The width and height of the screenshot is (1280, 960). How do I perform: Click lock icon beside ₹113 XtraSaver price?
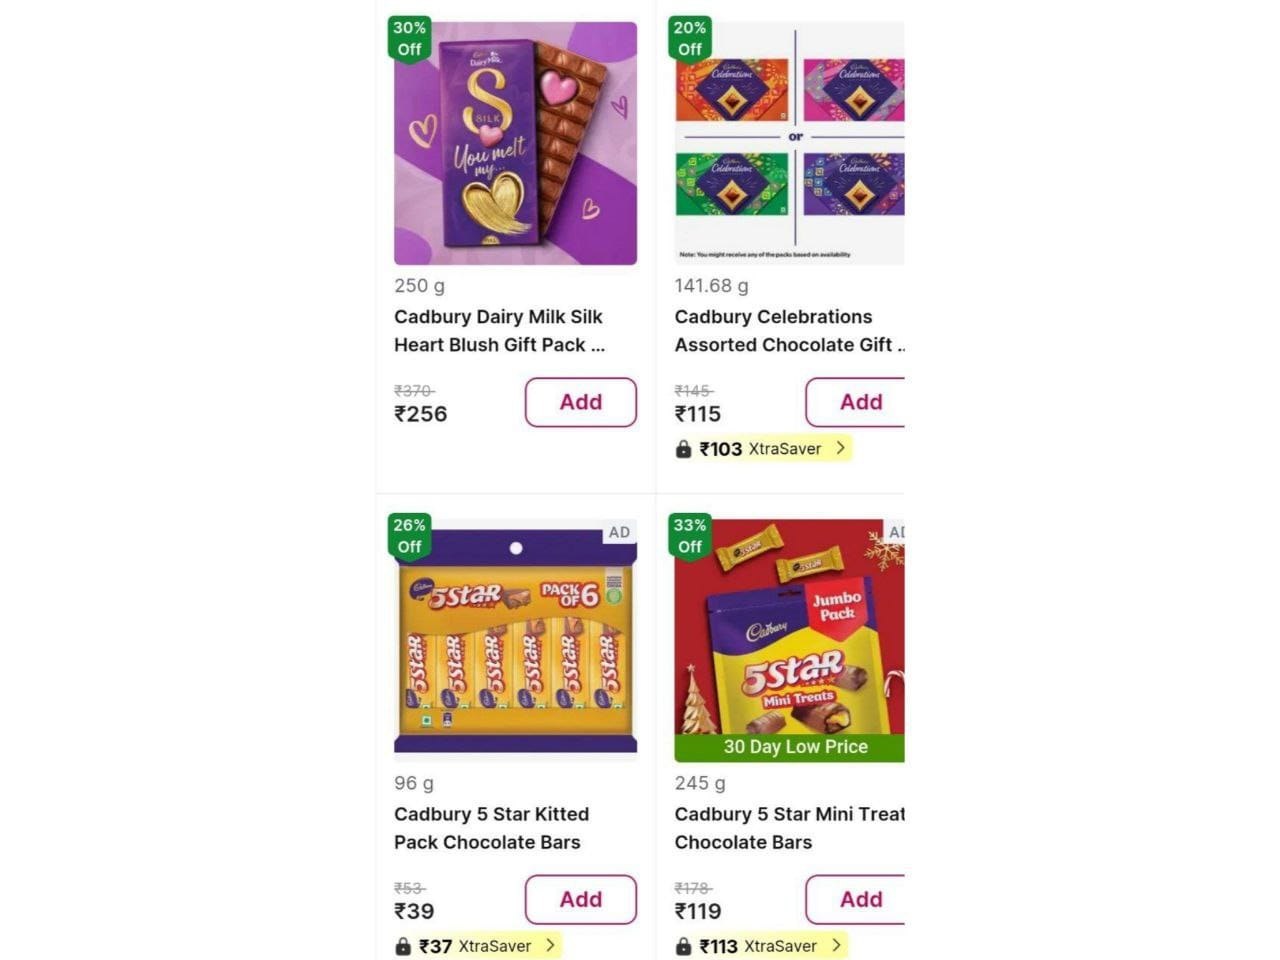(684, 946)
